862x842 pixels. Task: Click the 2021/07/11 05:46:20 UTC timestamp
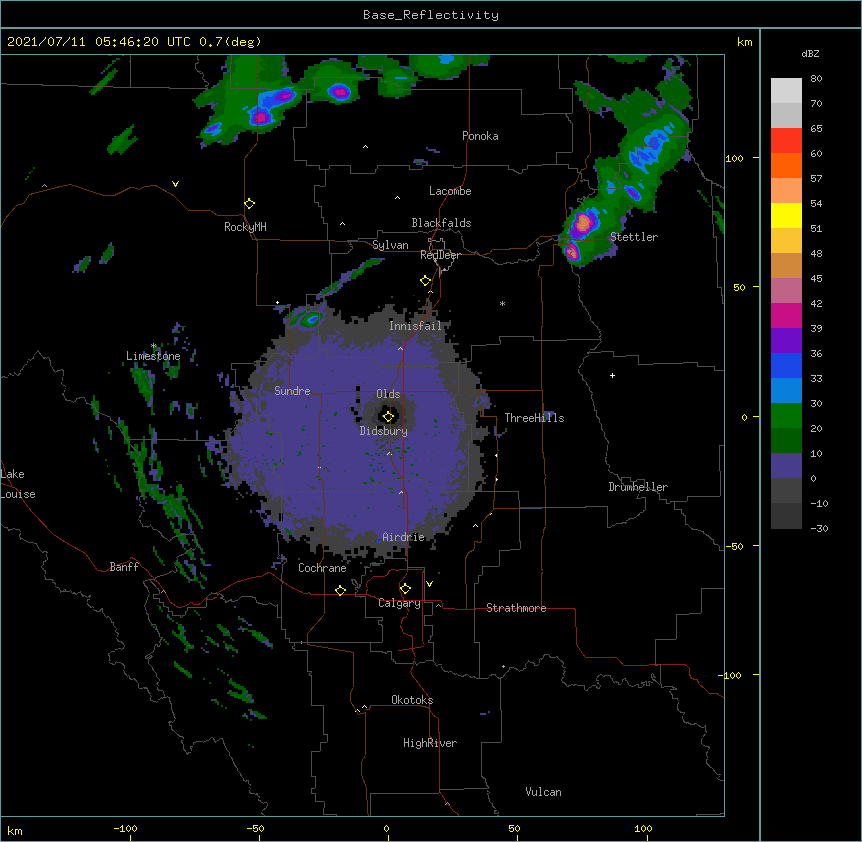[98, 42]
